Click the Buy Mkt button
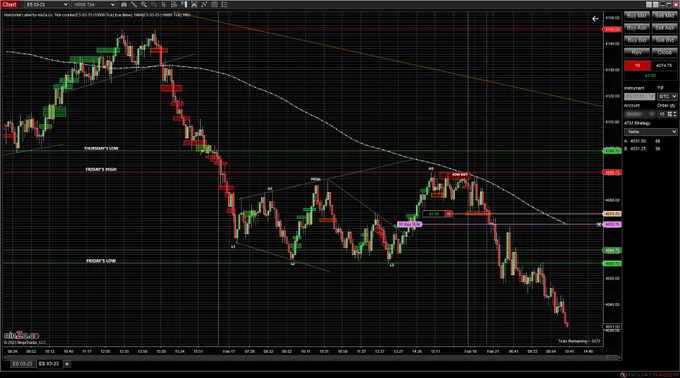 point(637,16)
